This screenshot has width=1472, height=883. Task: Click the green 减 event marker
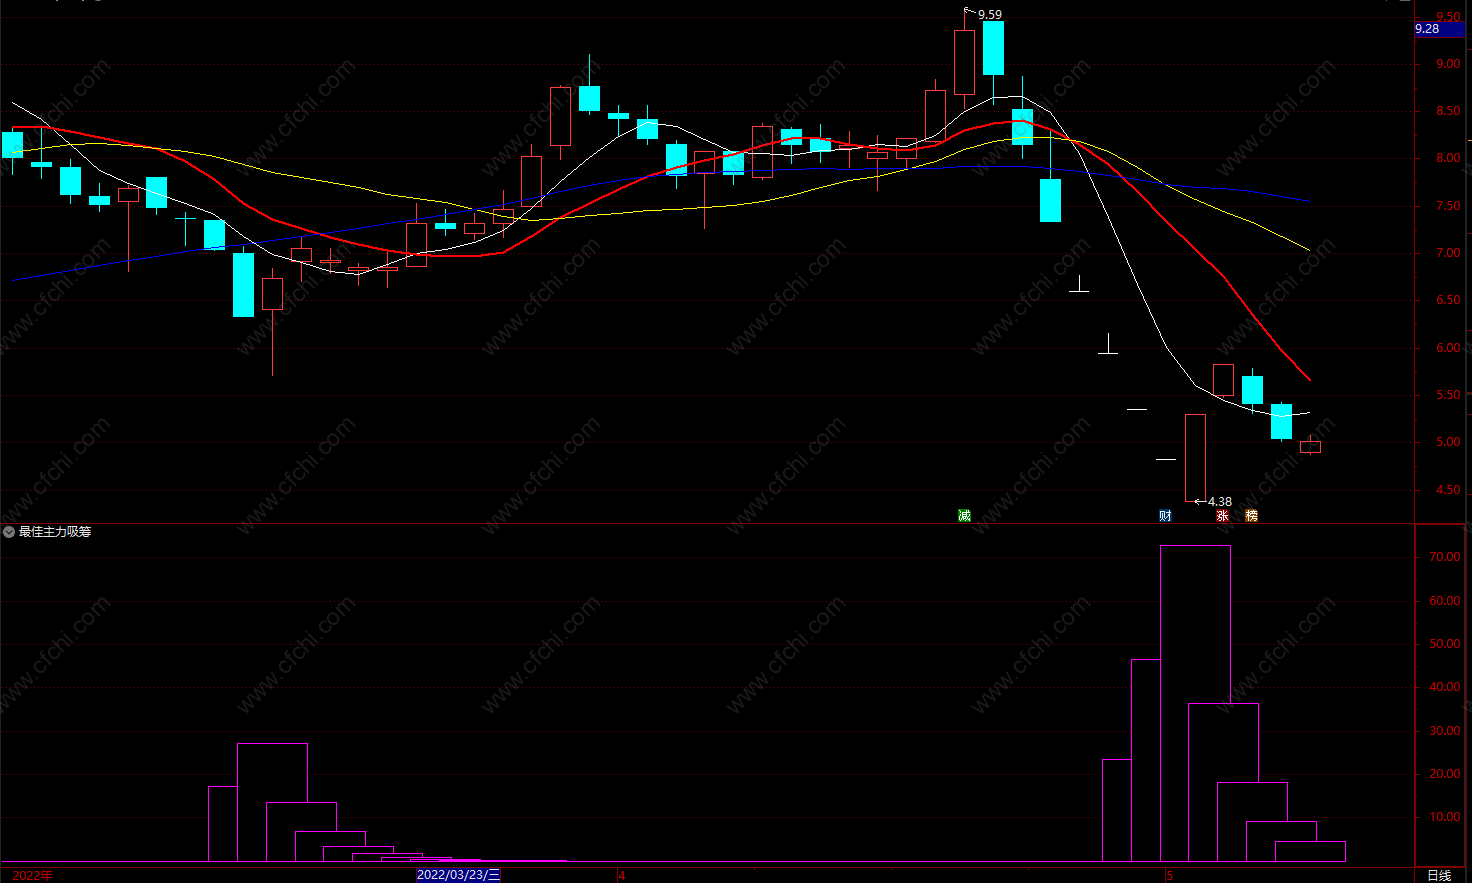click(x=964, y=516)
